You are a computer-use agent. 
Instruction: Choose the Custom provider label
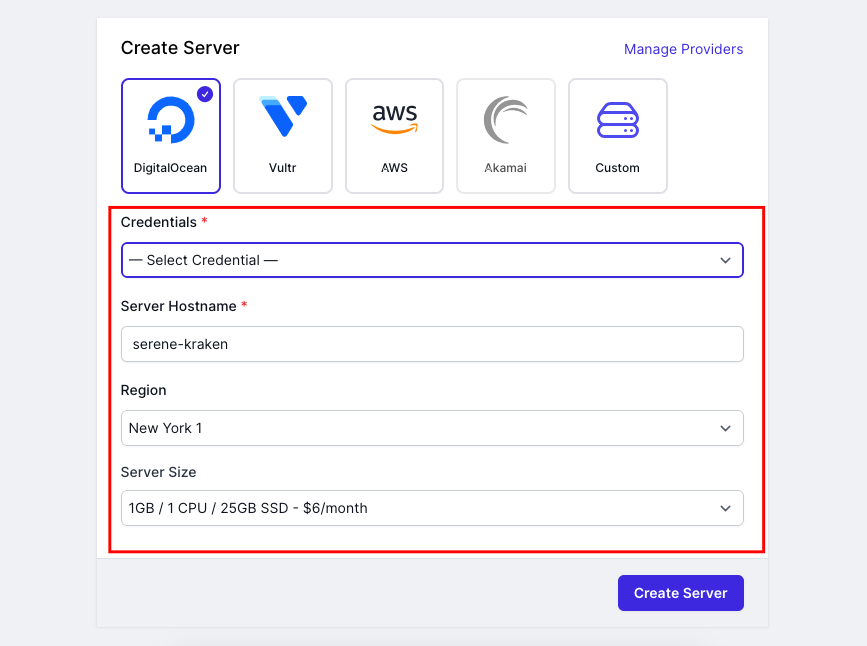(x=618, y=168)
